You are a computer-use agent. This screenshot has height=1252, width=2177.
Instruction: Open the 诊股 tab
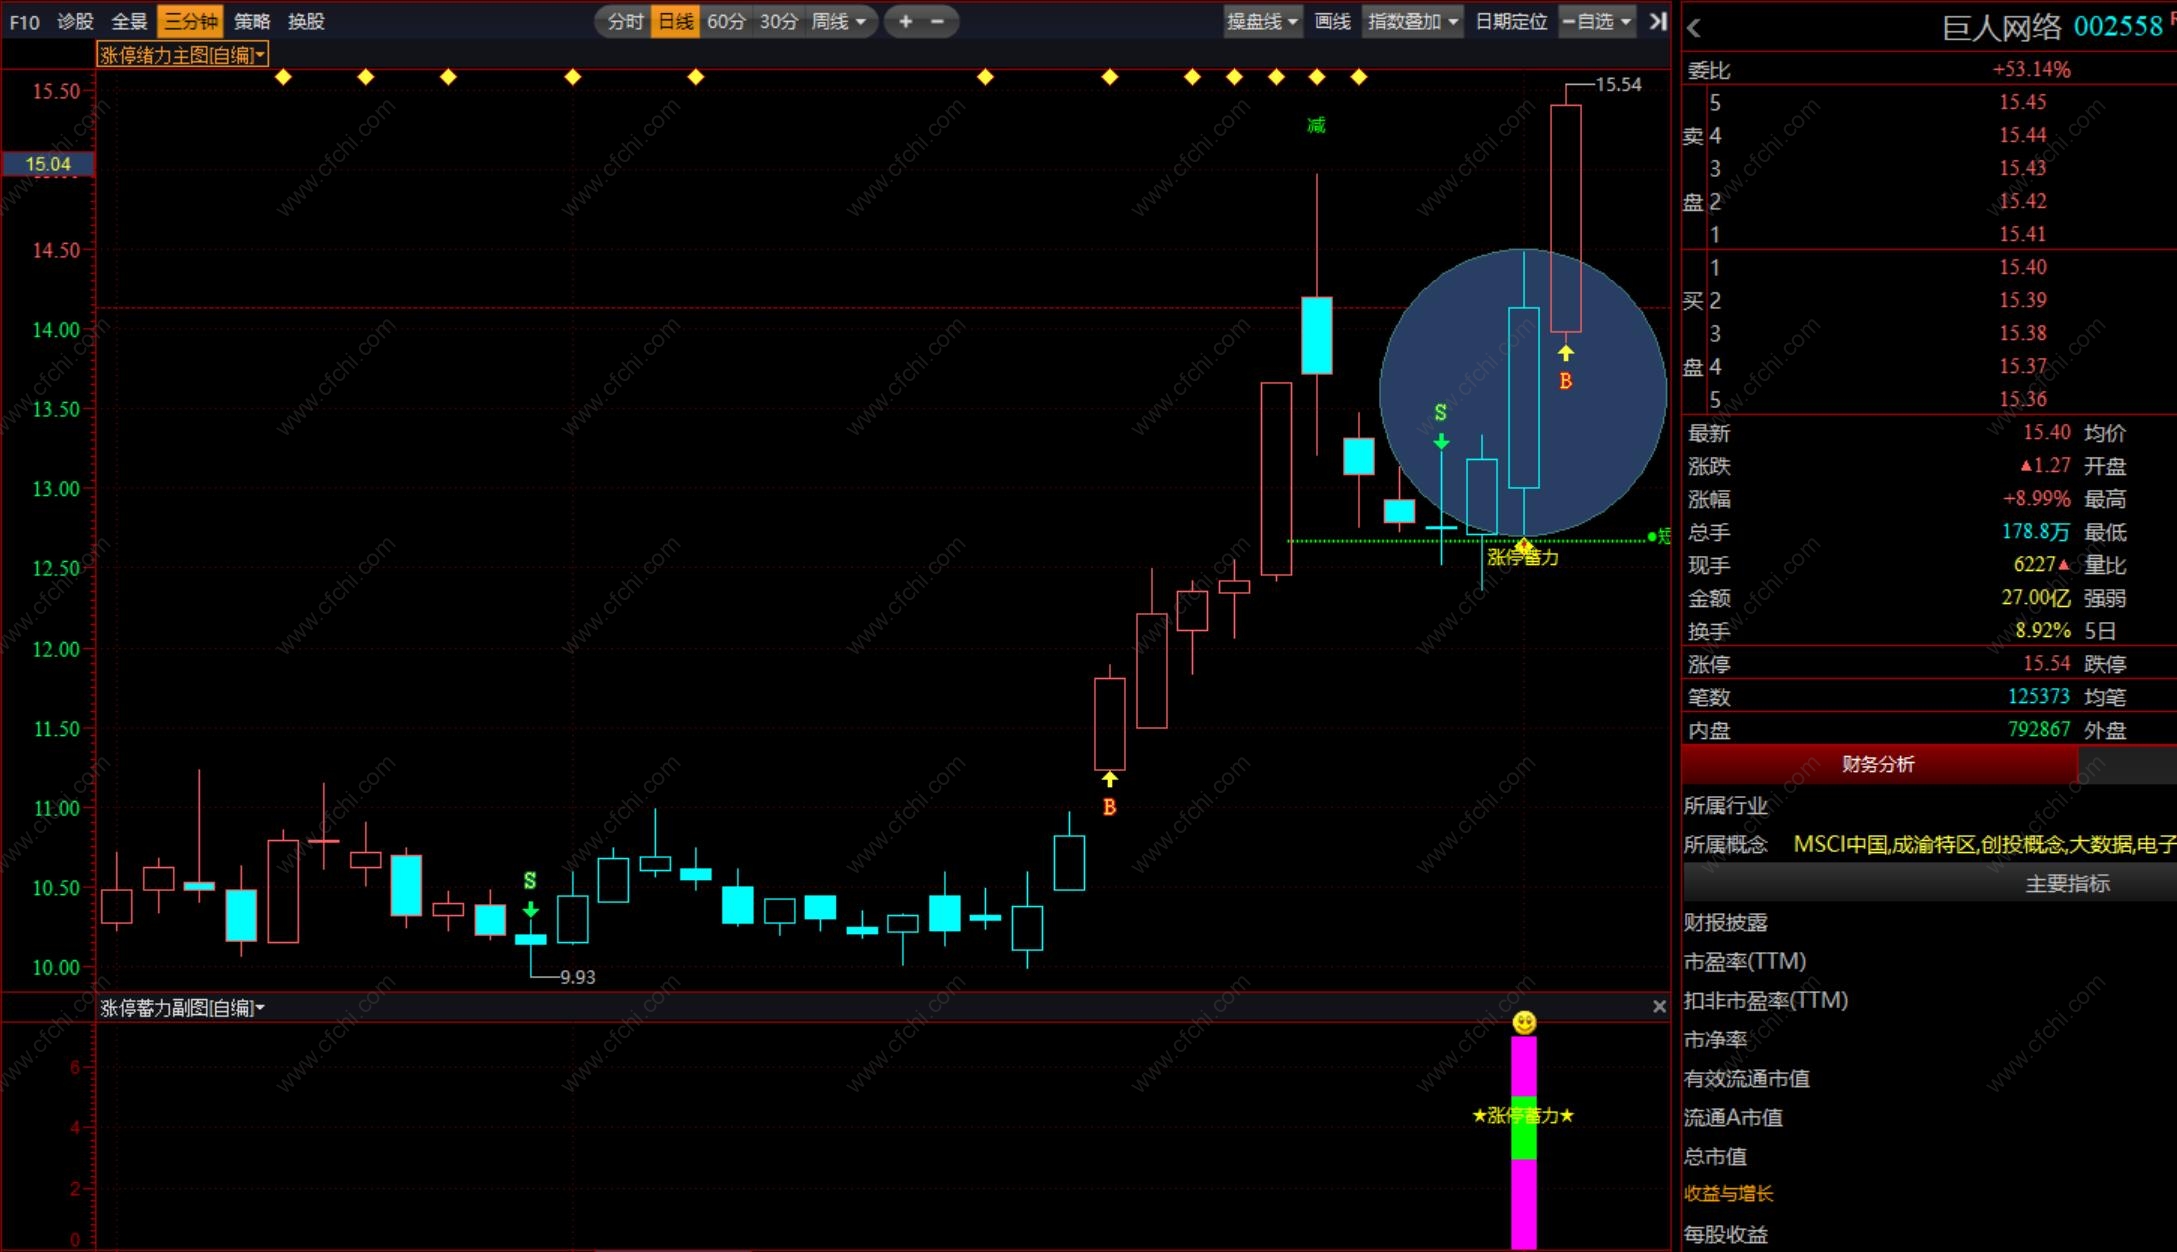point(75,21)
